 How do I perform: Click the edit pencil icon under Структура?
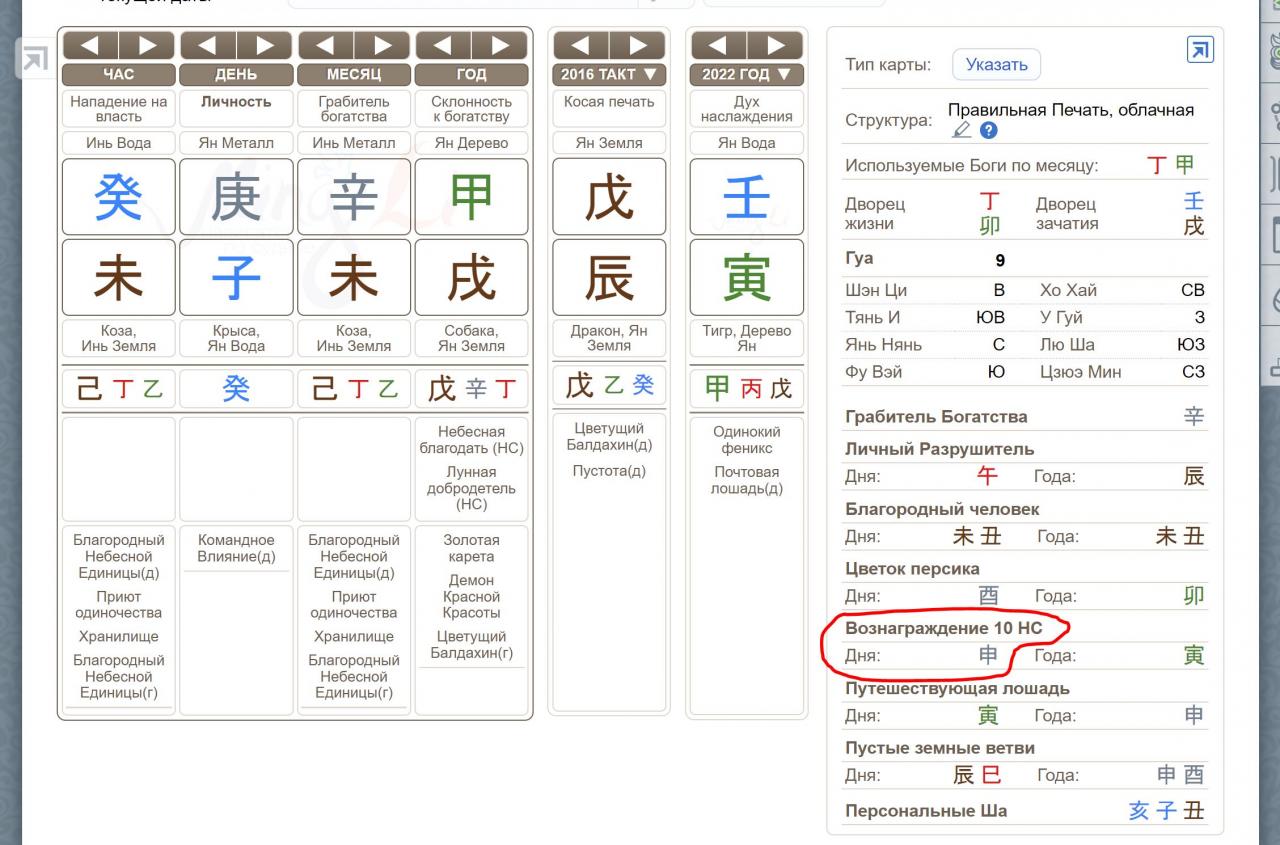(x=962, y=130)
